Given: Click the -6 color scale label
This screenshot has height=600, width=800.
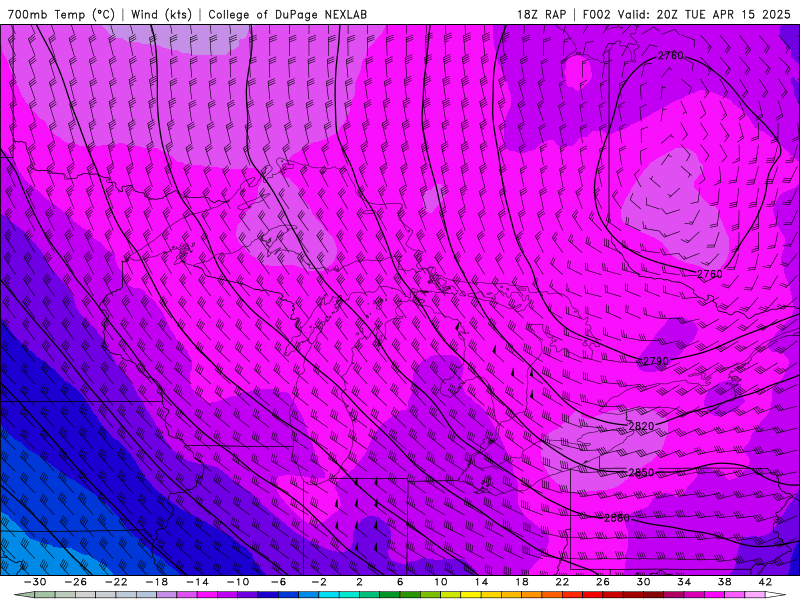Looking at the screenshot, I should pyautogui.click(x=279, y=582).
